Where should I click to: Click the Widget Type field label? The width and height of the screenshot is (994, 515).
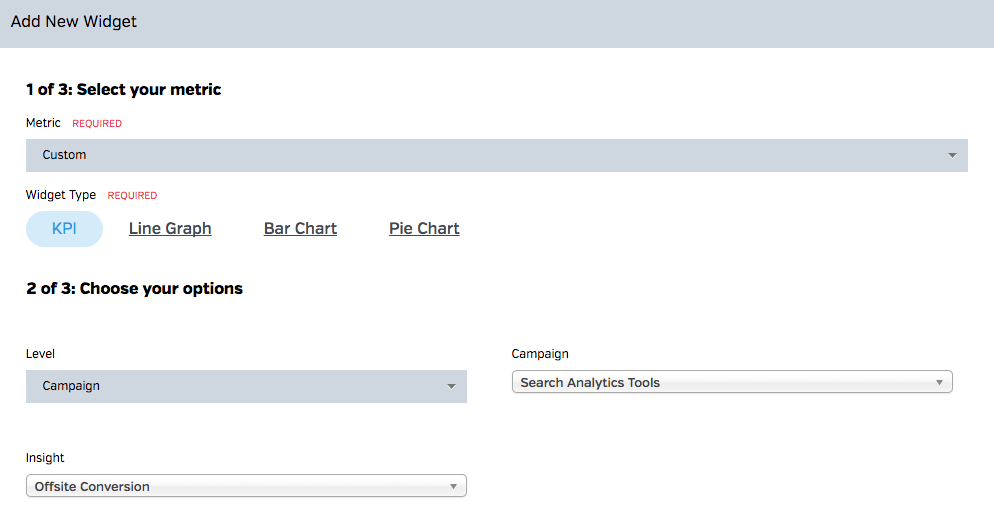click(x=61, y=195)
